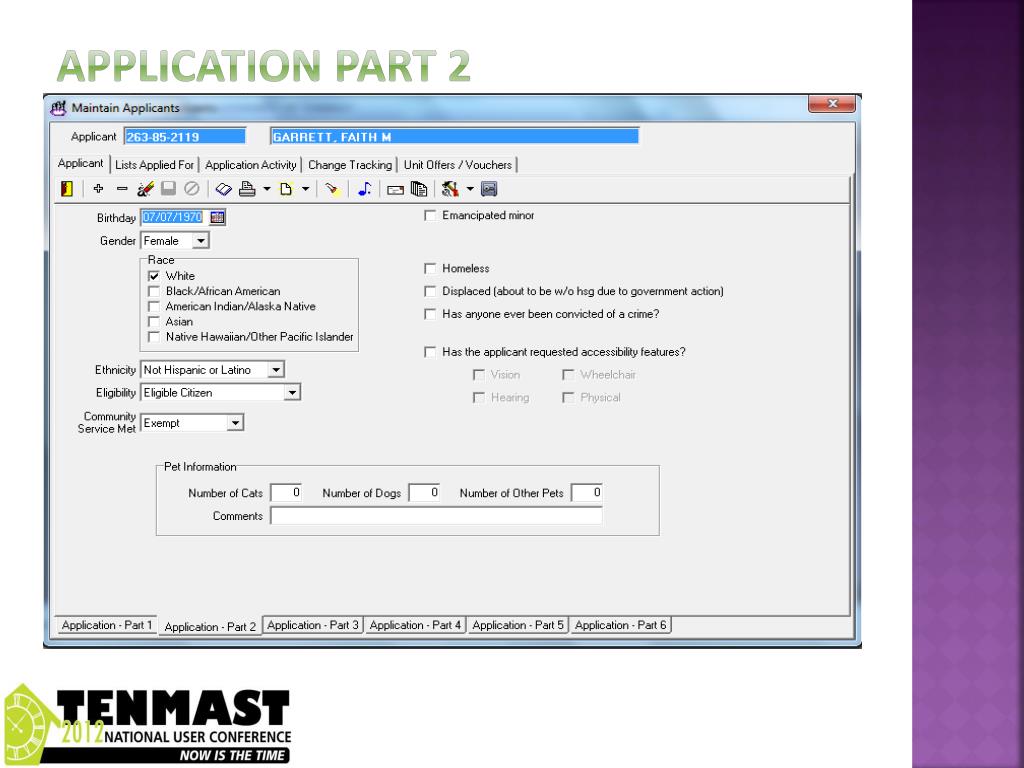Toggle the Homeless checkbox
Image resolution: width=1024 pixels, height=768 pixels.
[x=430, y=268]
